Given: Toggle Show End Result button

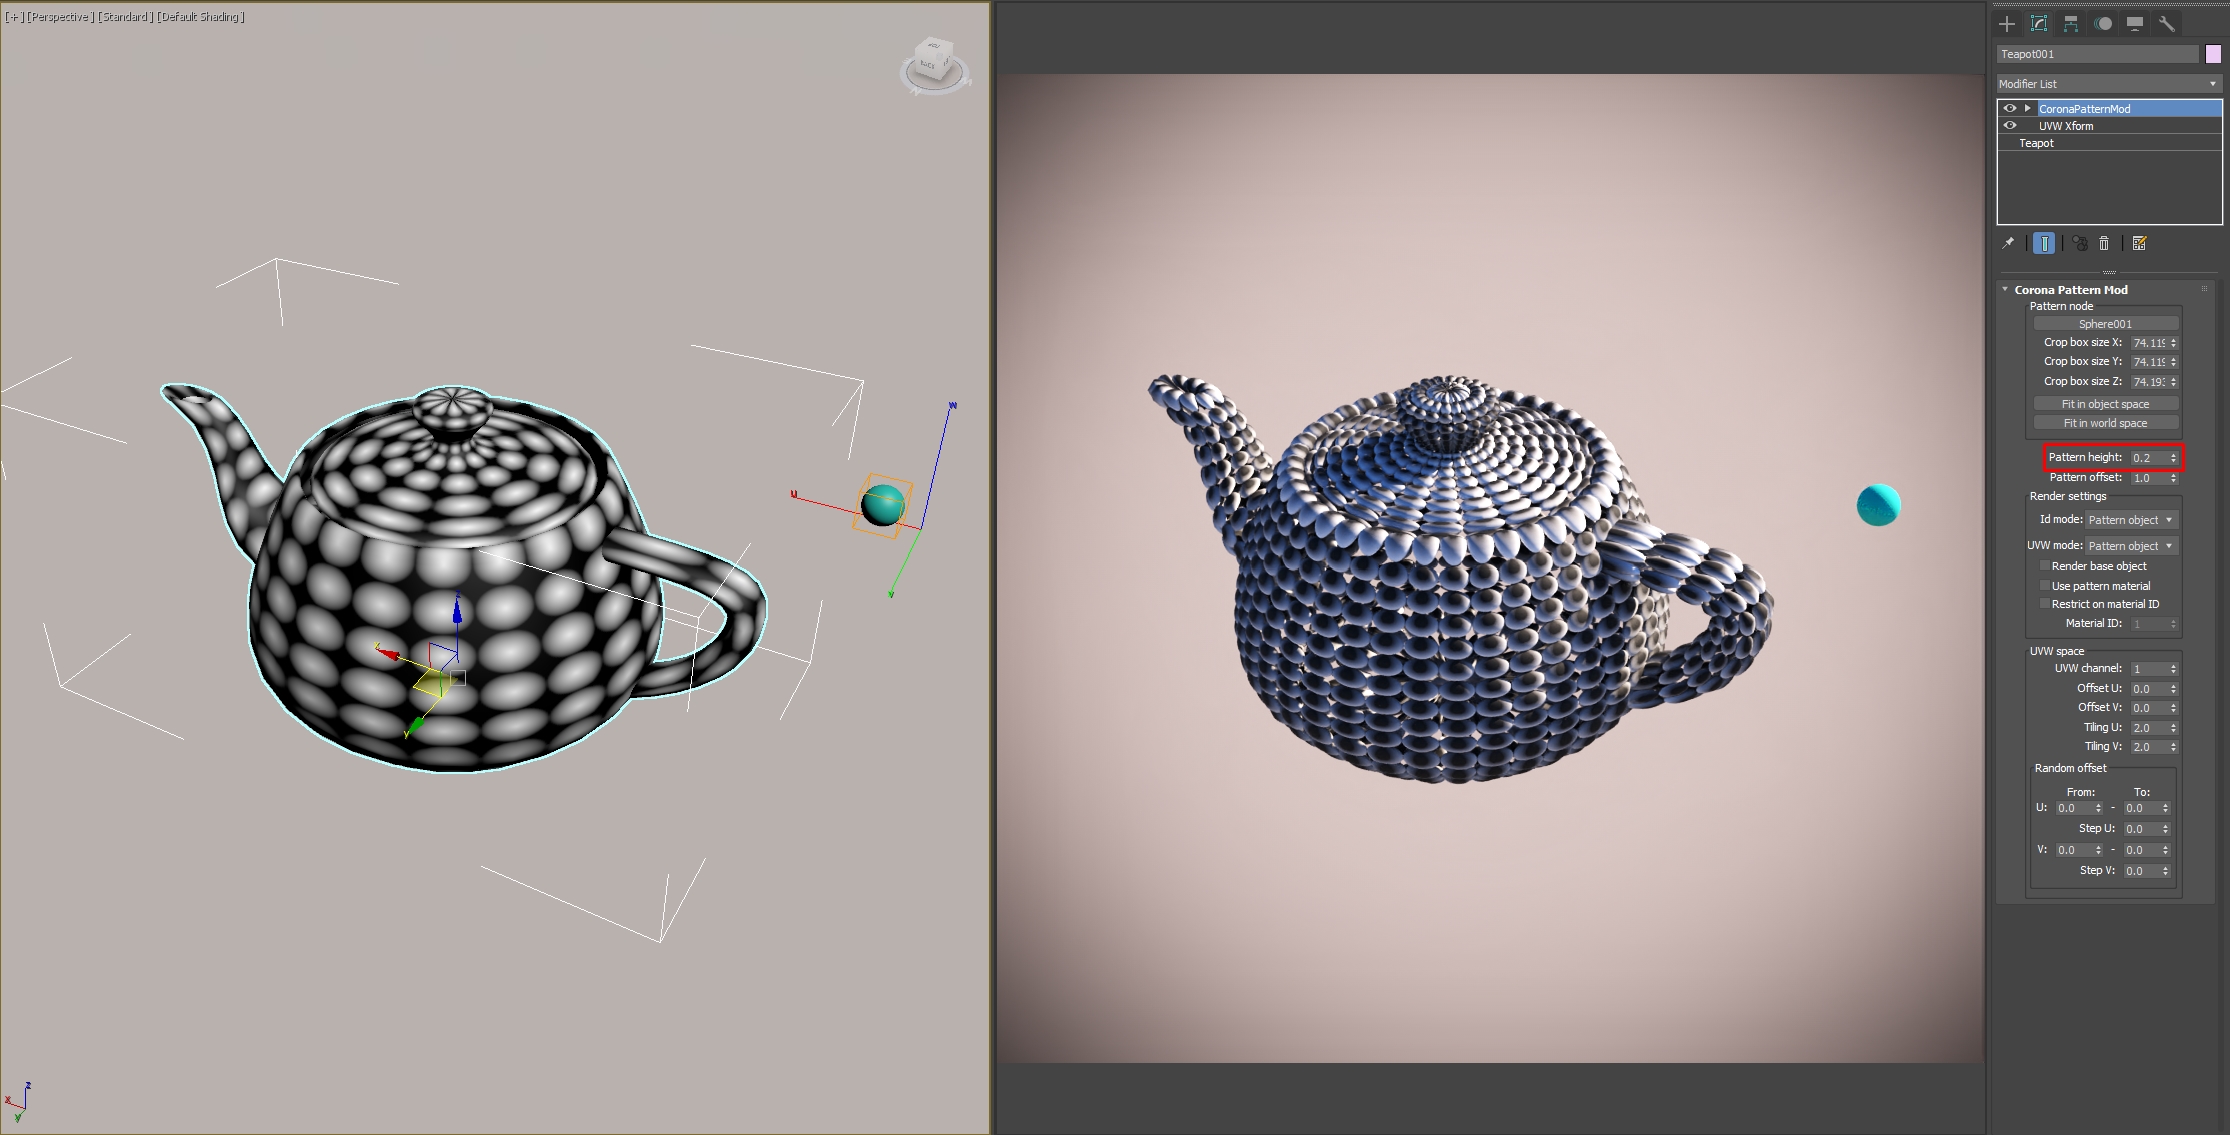Looking at the screenshot, I should [2044, 243].
